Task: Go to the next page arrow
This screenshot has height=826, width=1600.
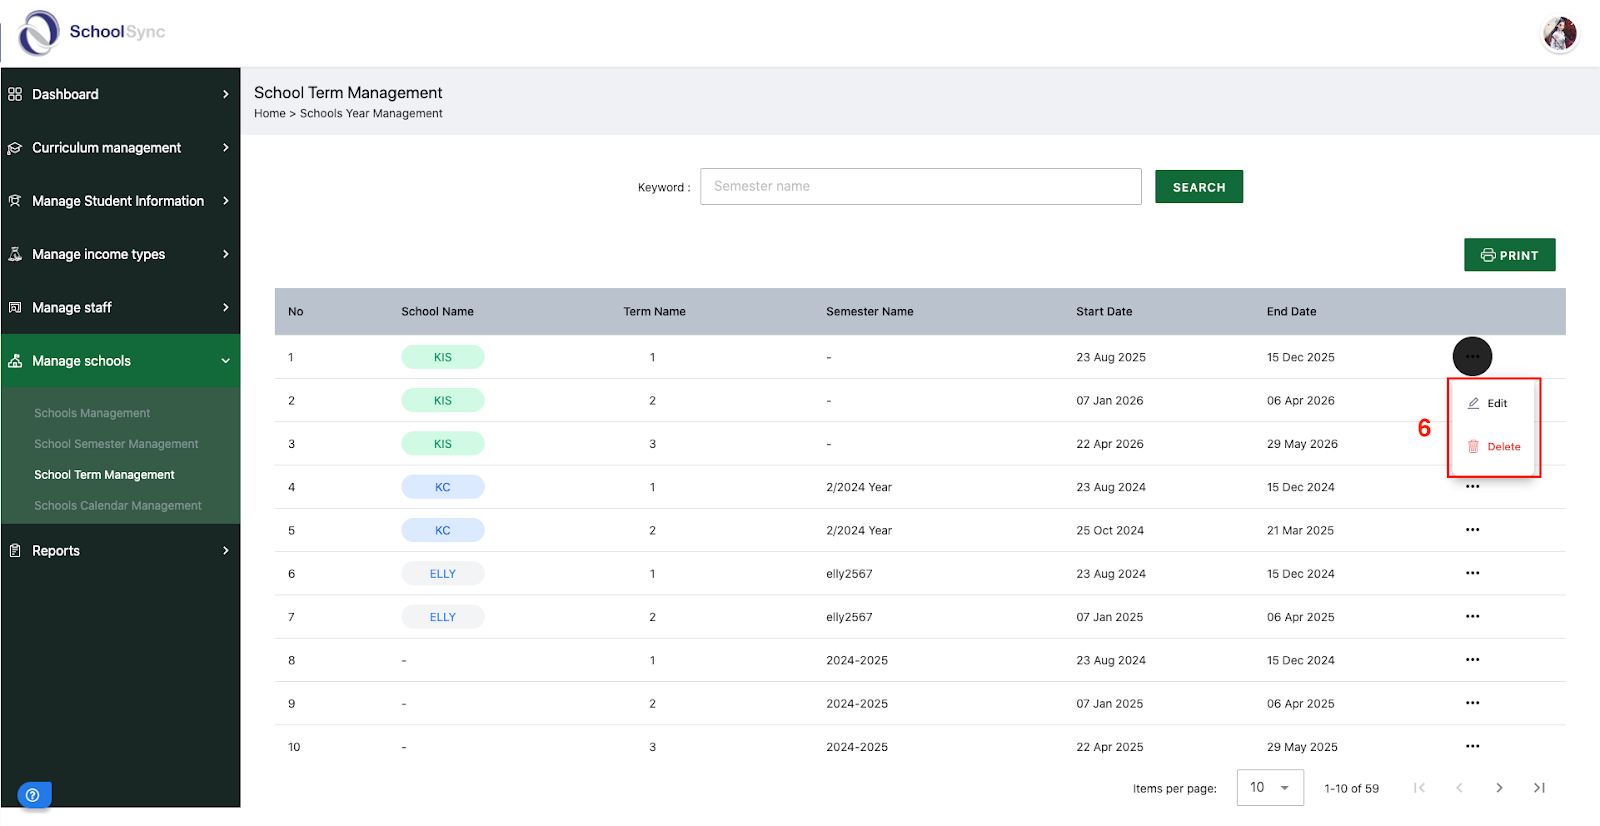Action: click(1499, 788)
